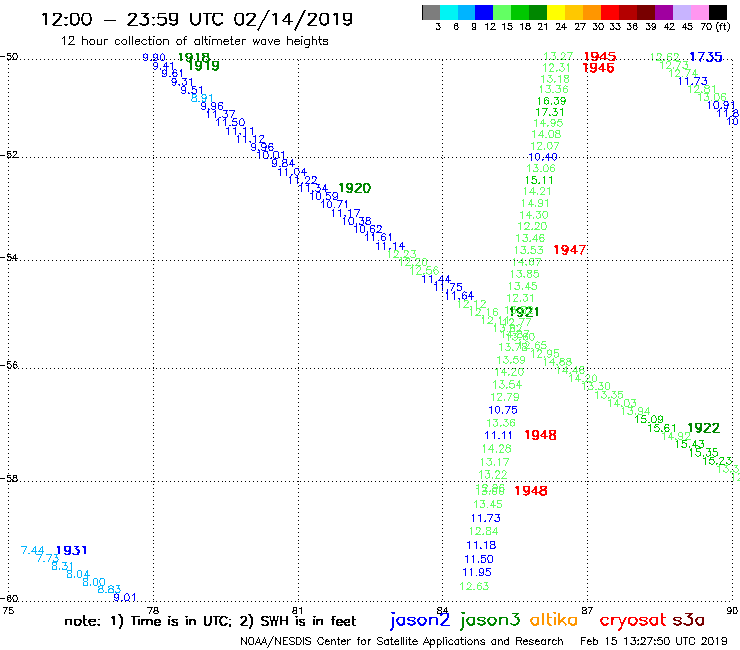Click the wave height value 13.53
The height and width of the screenshot is (650, 740).
529,250
